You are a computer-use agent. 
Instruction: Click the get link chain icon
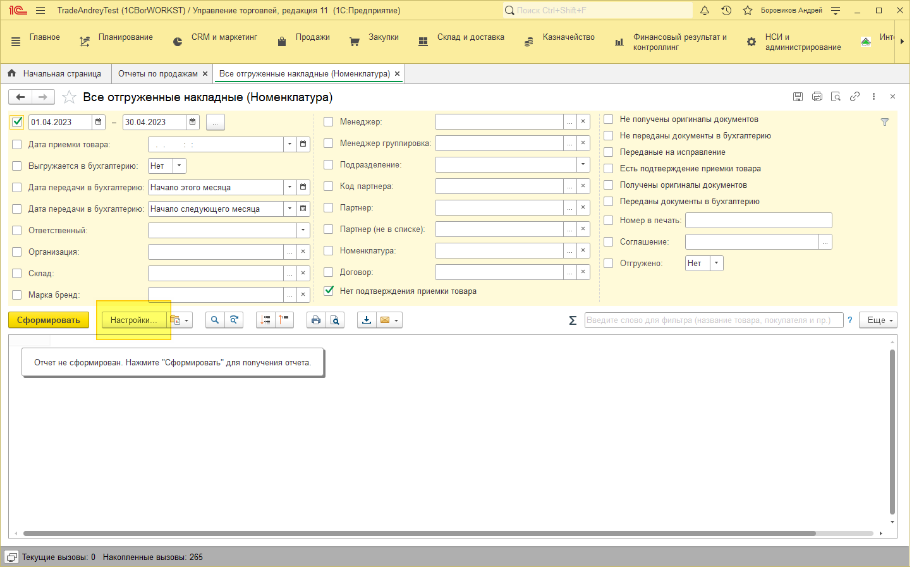[x=854, y=97]
